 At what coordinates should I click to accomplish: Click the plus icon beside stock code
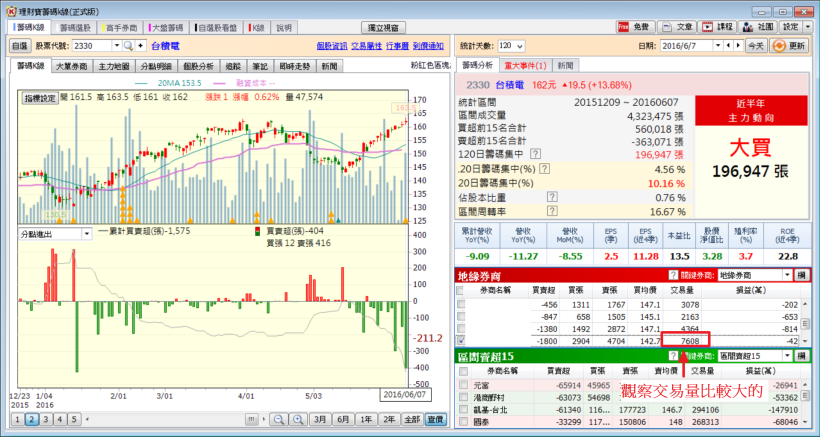point(140,46)
